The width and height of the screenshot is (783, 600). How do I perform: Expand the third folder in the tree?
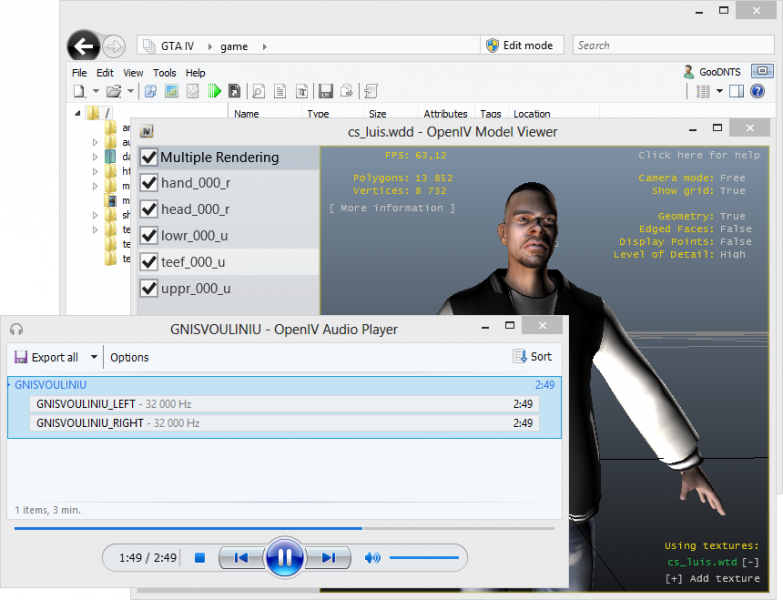pyautogui.click(x=95, y=157)
